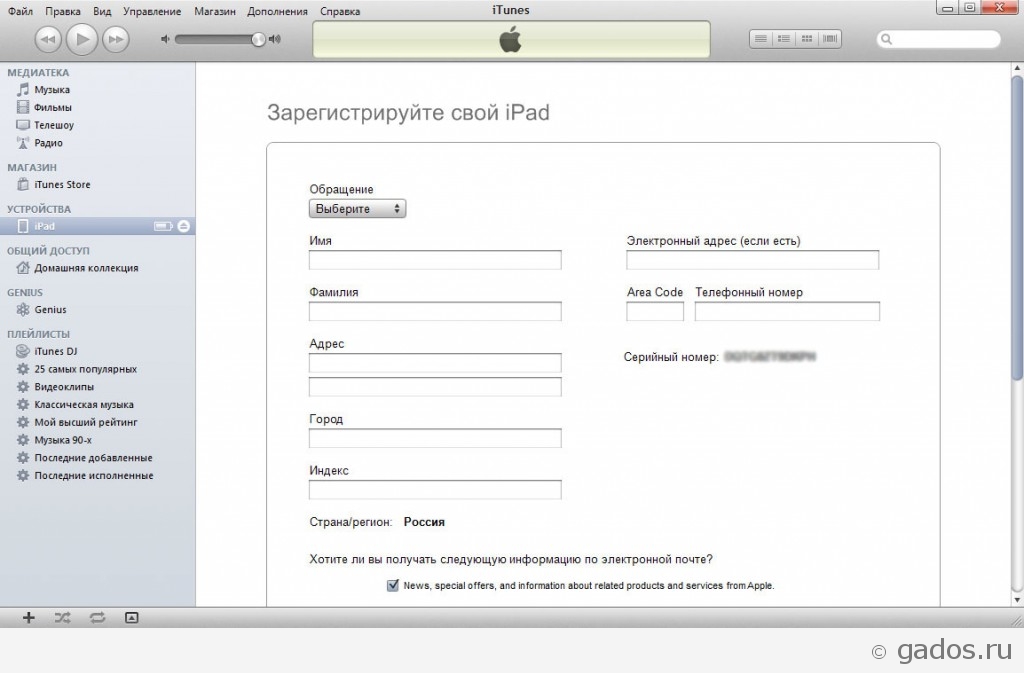Uncheck the Apple news and offers checkbox

tap(392, 586)
